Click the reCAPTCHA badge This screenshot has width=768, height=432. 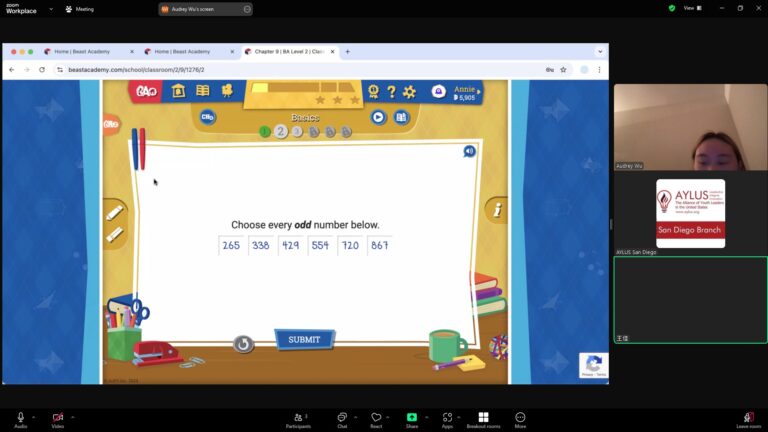tap(594, 365)
